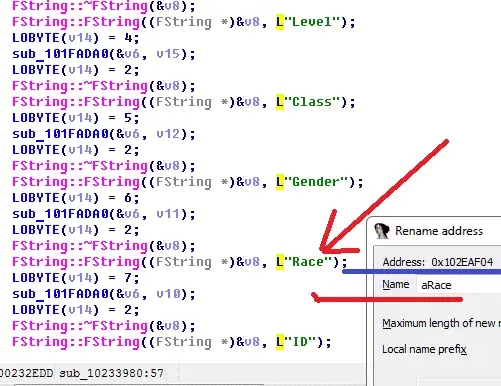Select the v12 argument variable

point(168,134)
